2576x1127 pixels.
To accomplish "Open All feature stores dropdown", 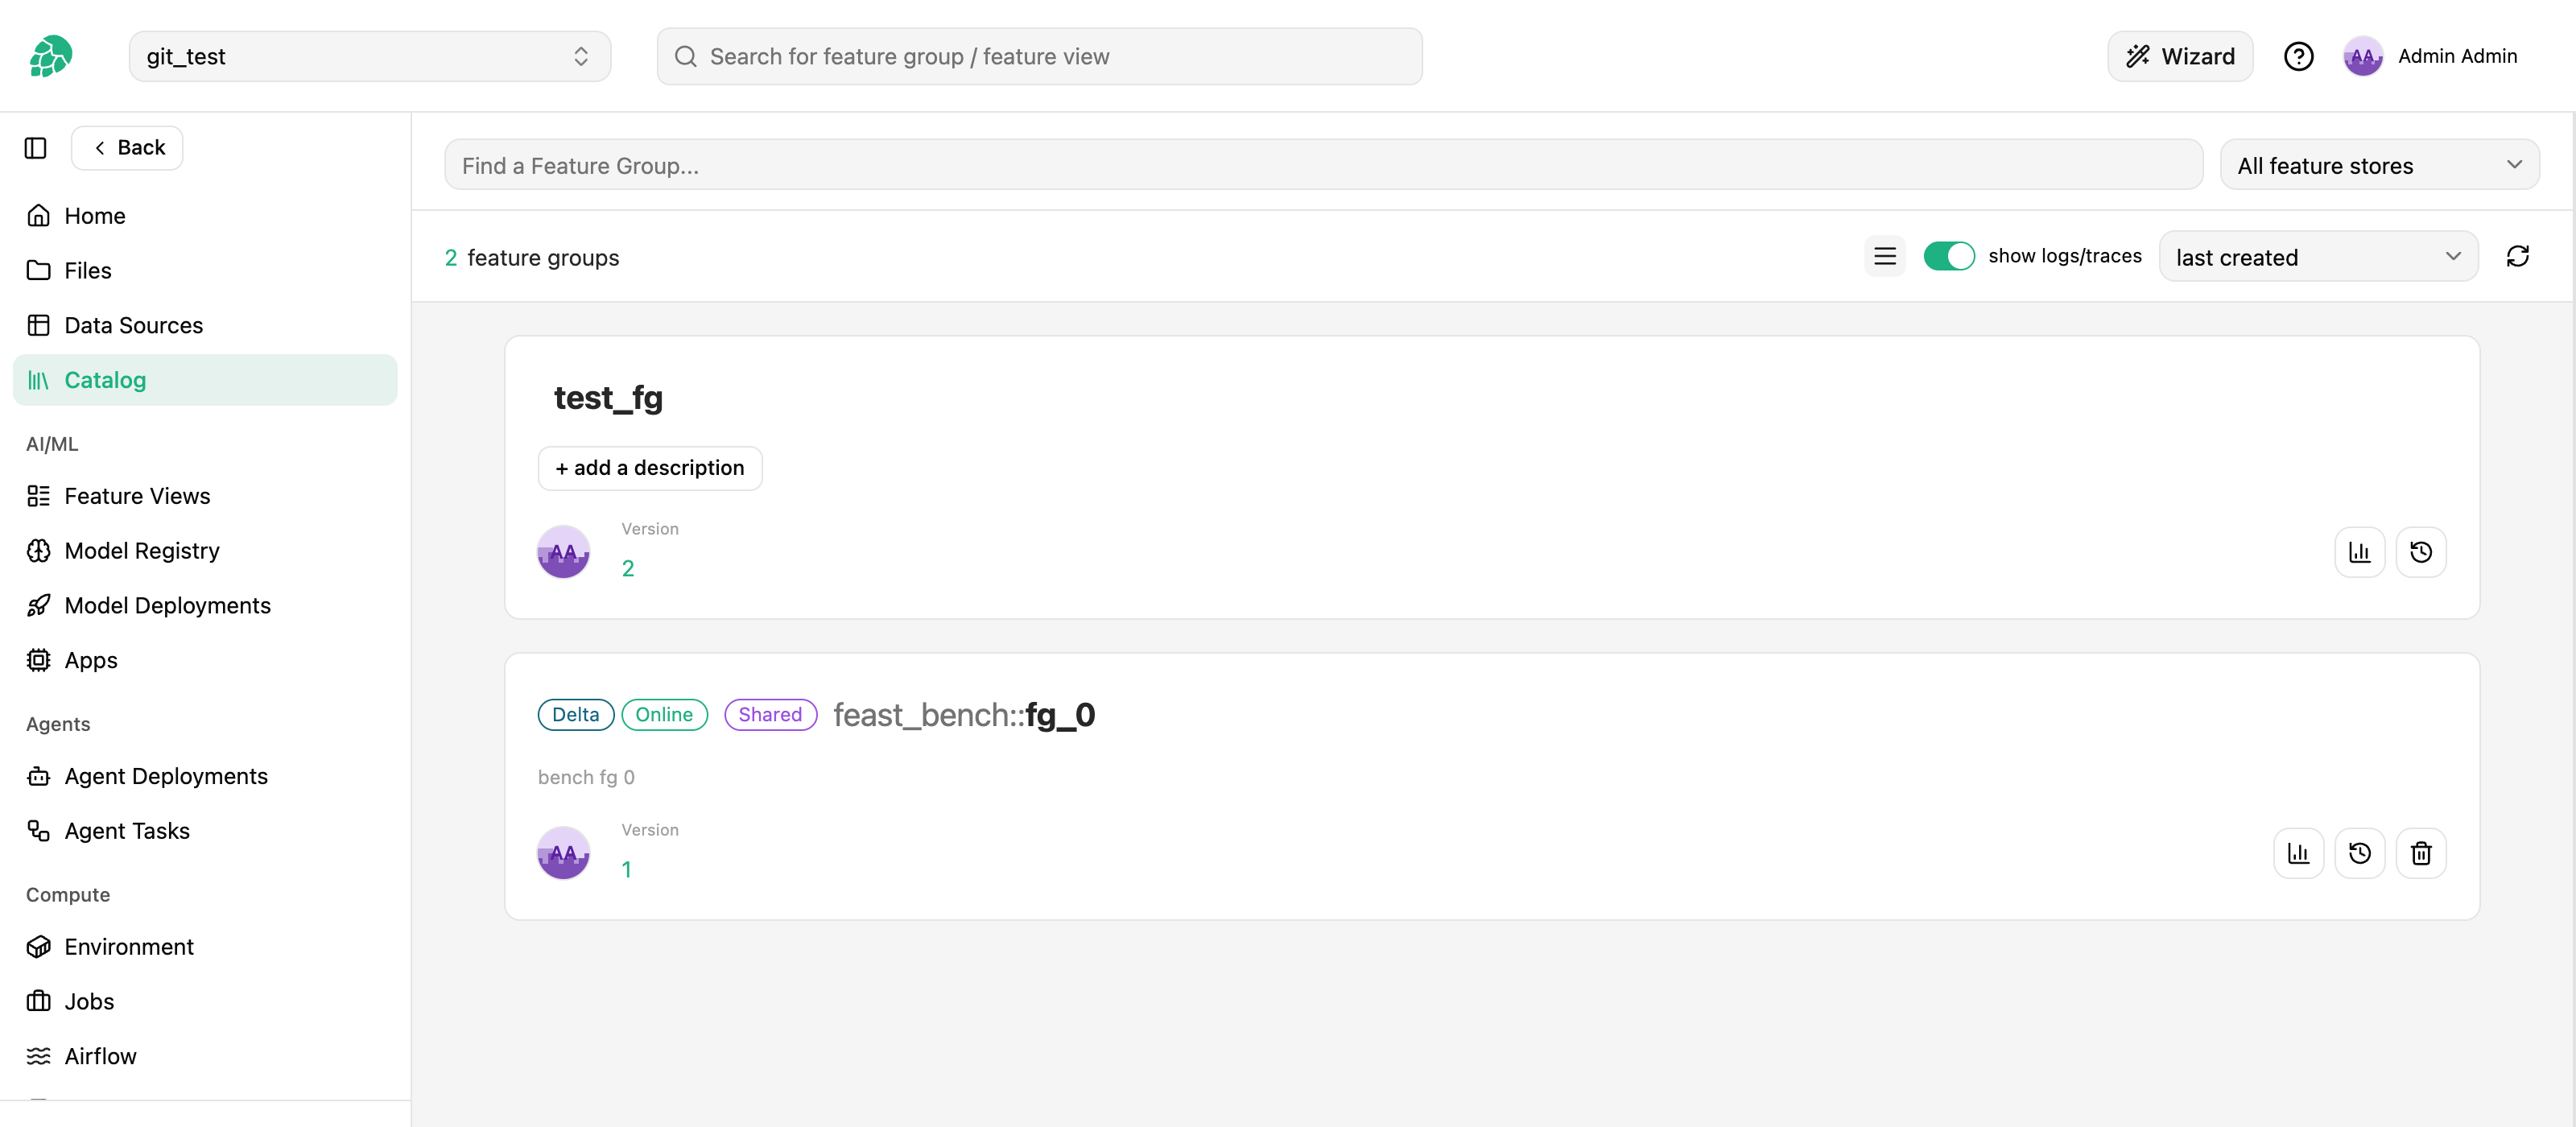I will [2379, 165].
